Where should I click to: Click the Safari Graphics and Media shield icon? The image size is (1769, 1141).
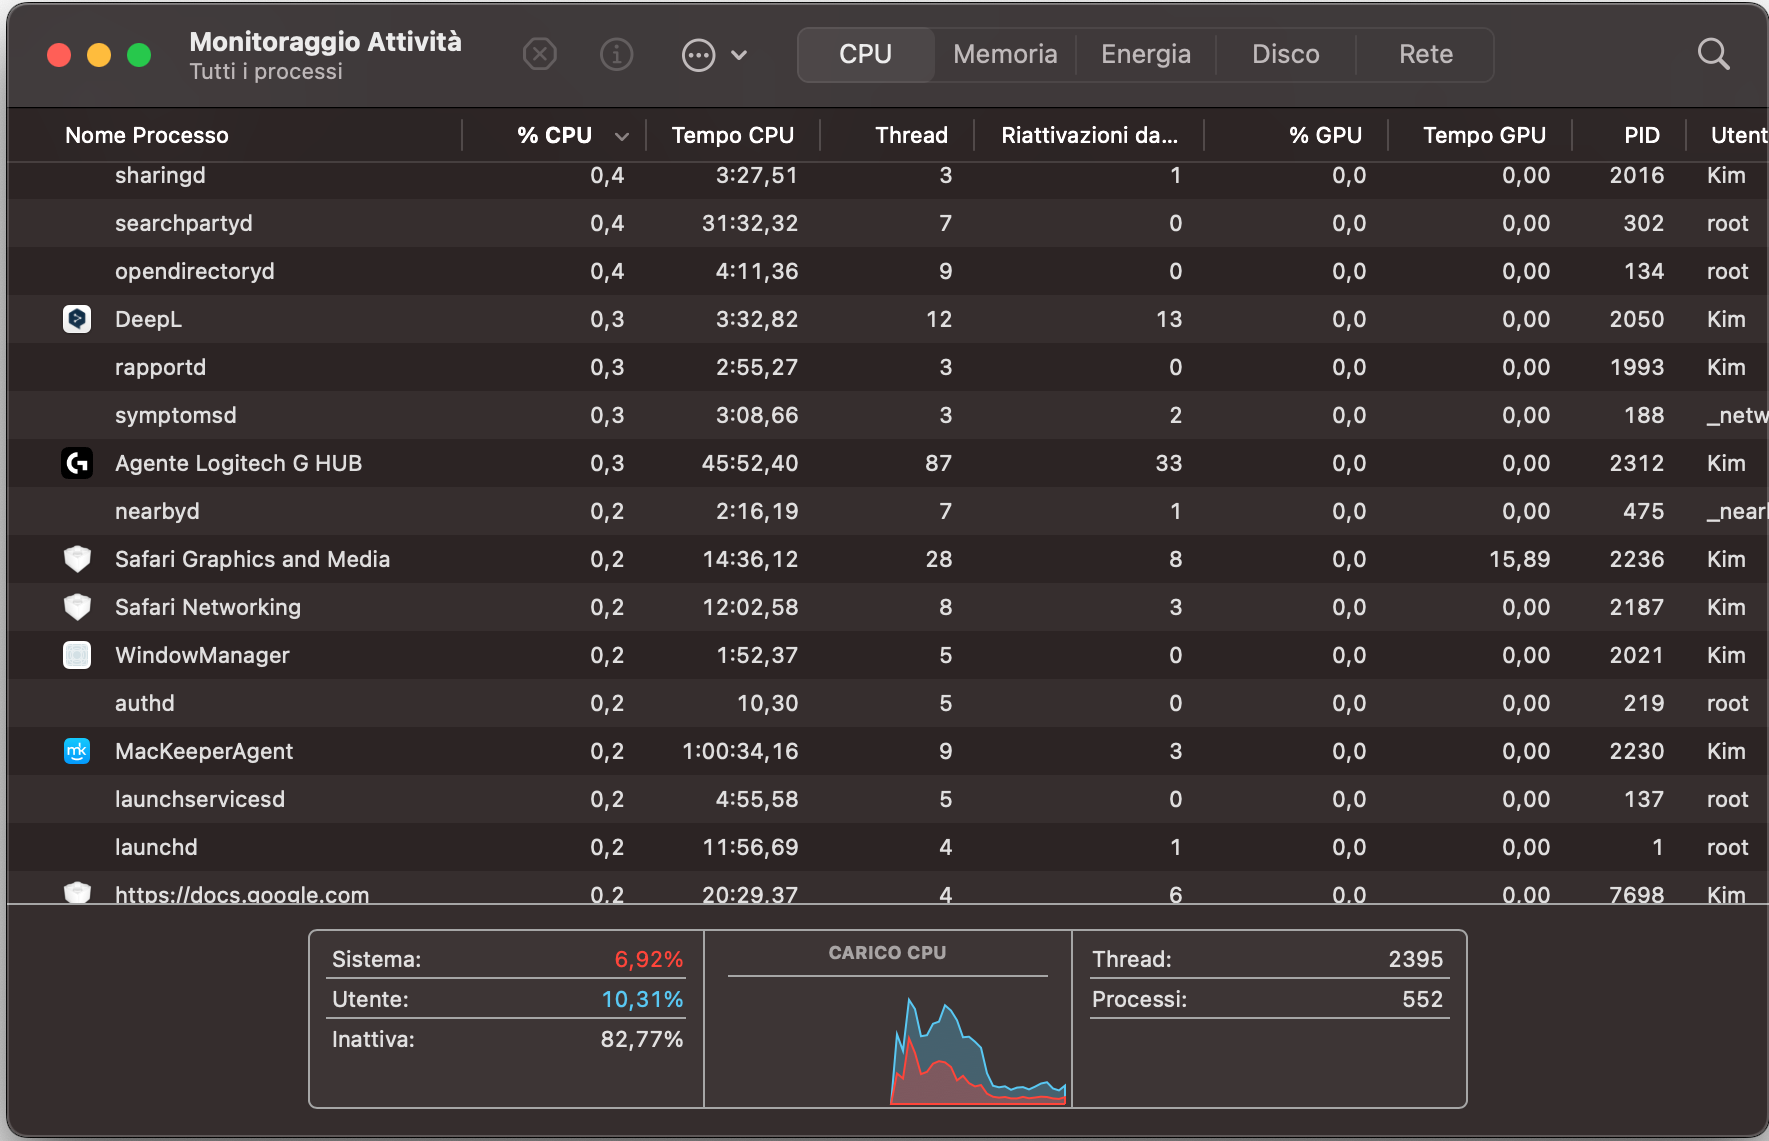pos(77,559)
